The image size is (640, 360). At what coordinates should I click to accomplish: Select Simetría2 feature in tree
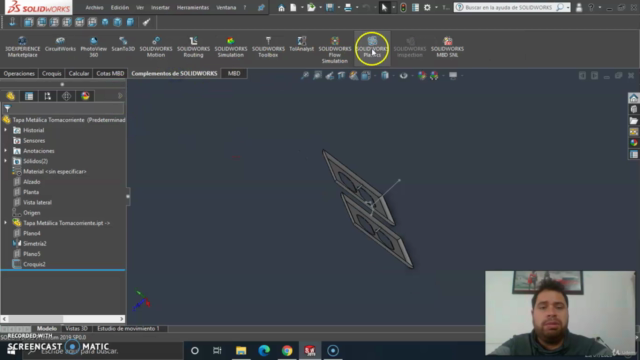click(35, 243)
